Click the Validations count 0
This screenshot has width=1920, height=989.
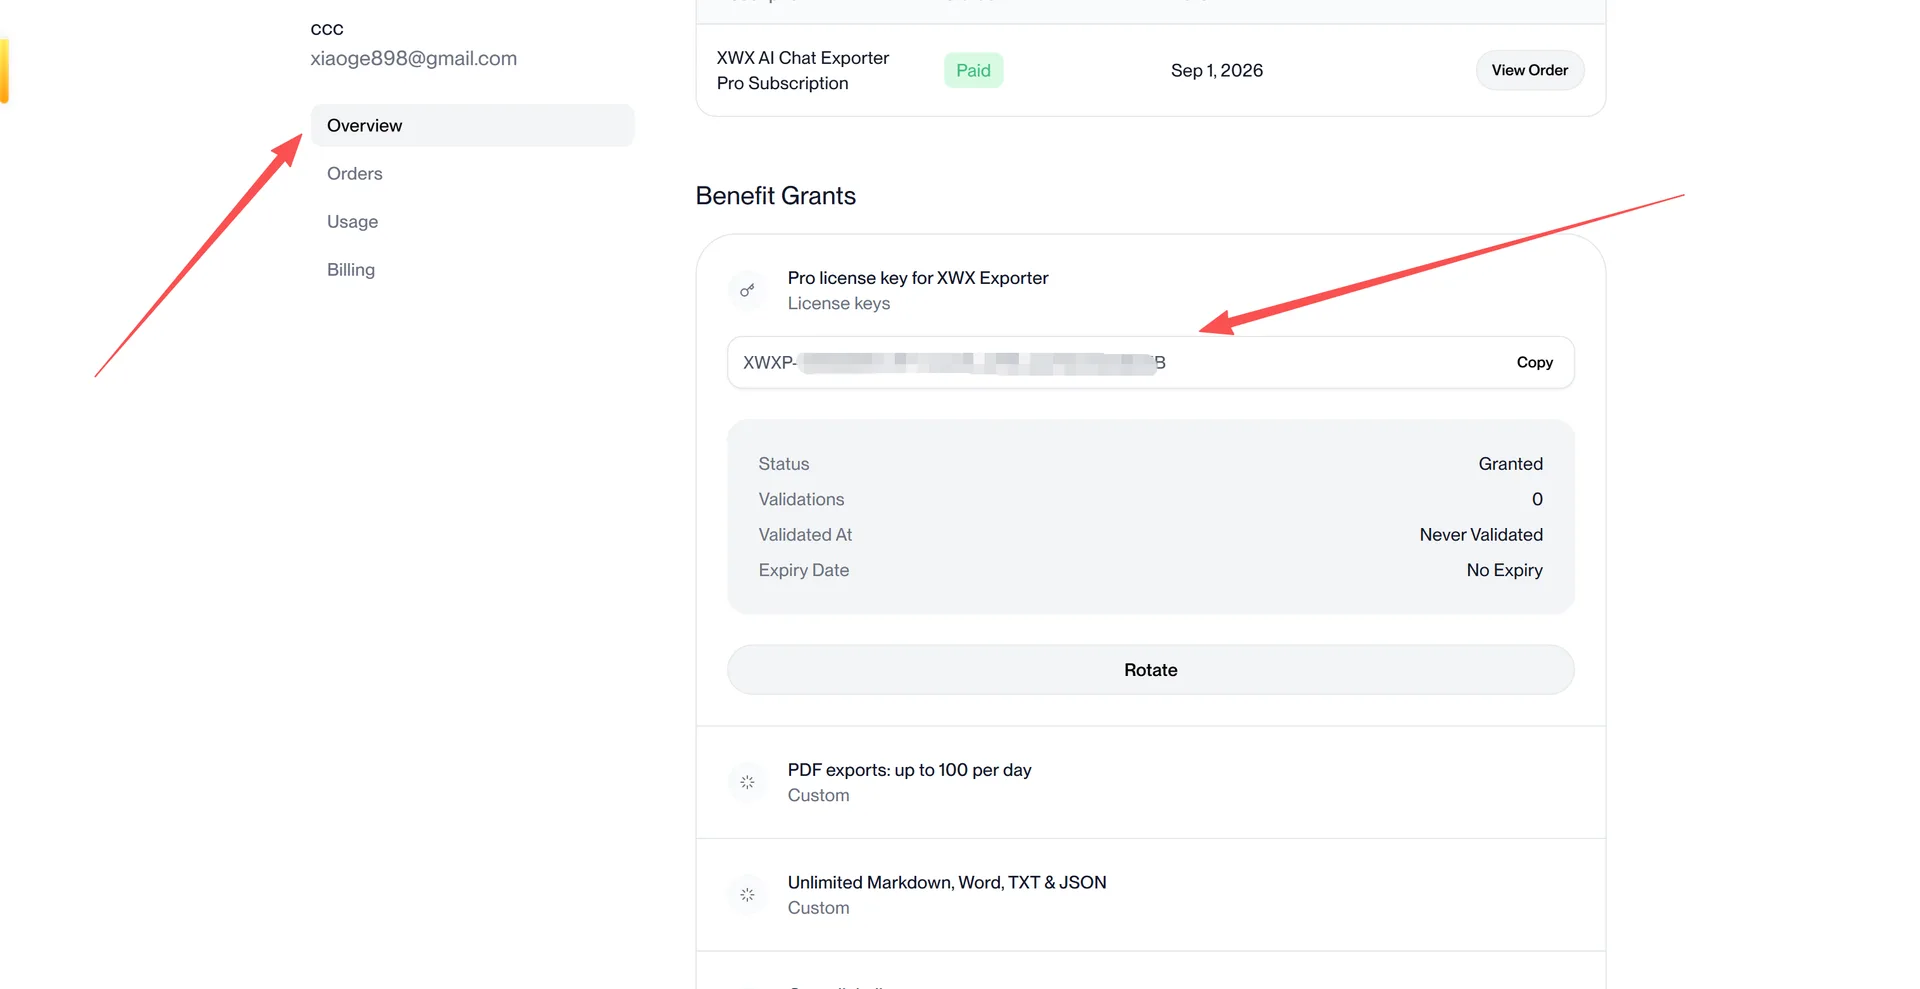click(x=1537, y=499)
